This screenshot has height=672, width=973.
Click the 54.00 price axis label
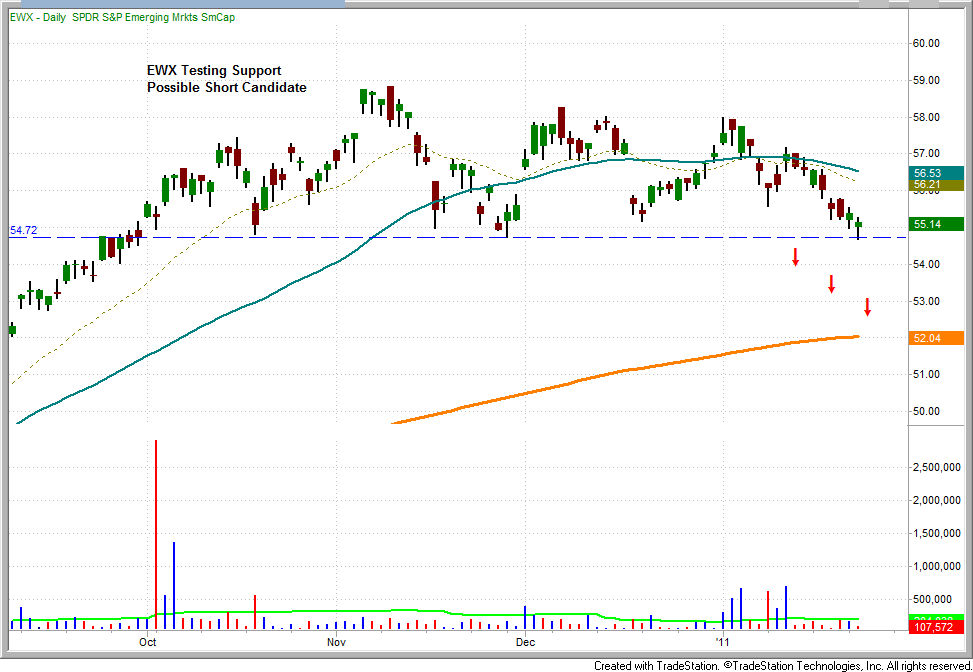(x=925, y=264)
